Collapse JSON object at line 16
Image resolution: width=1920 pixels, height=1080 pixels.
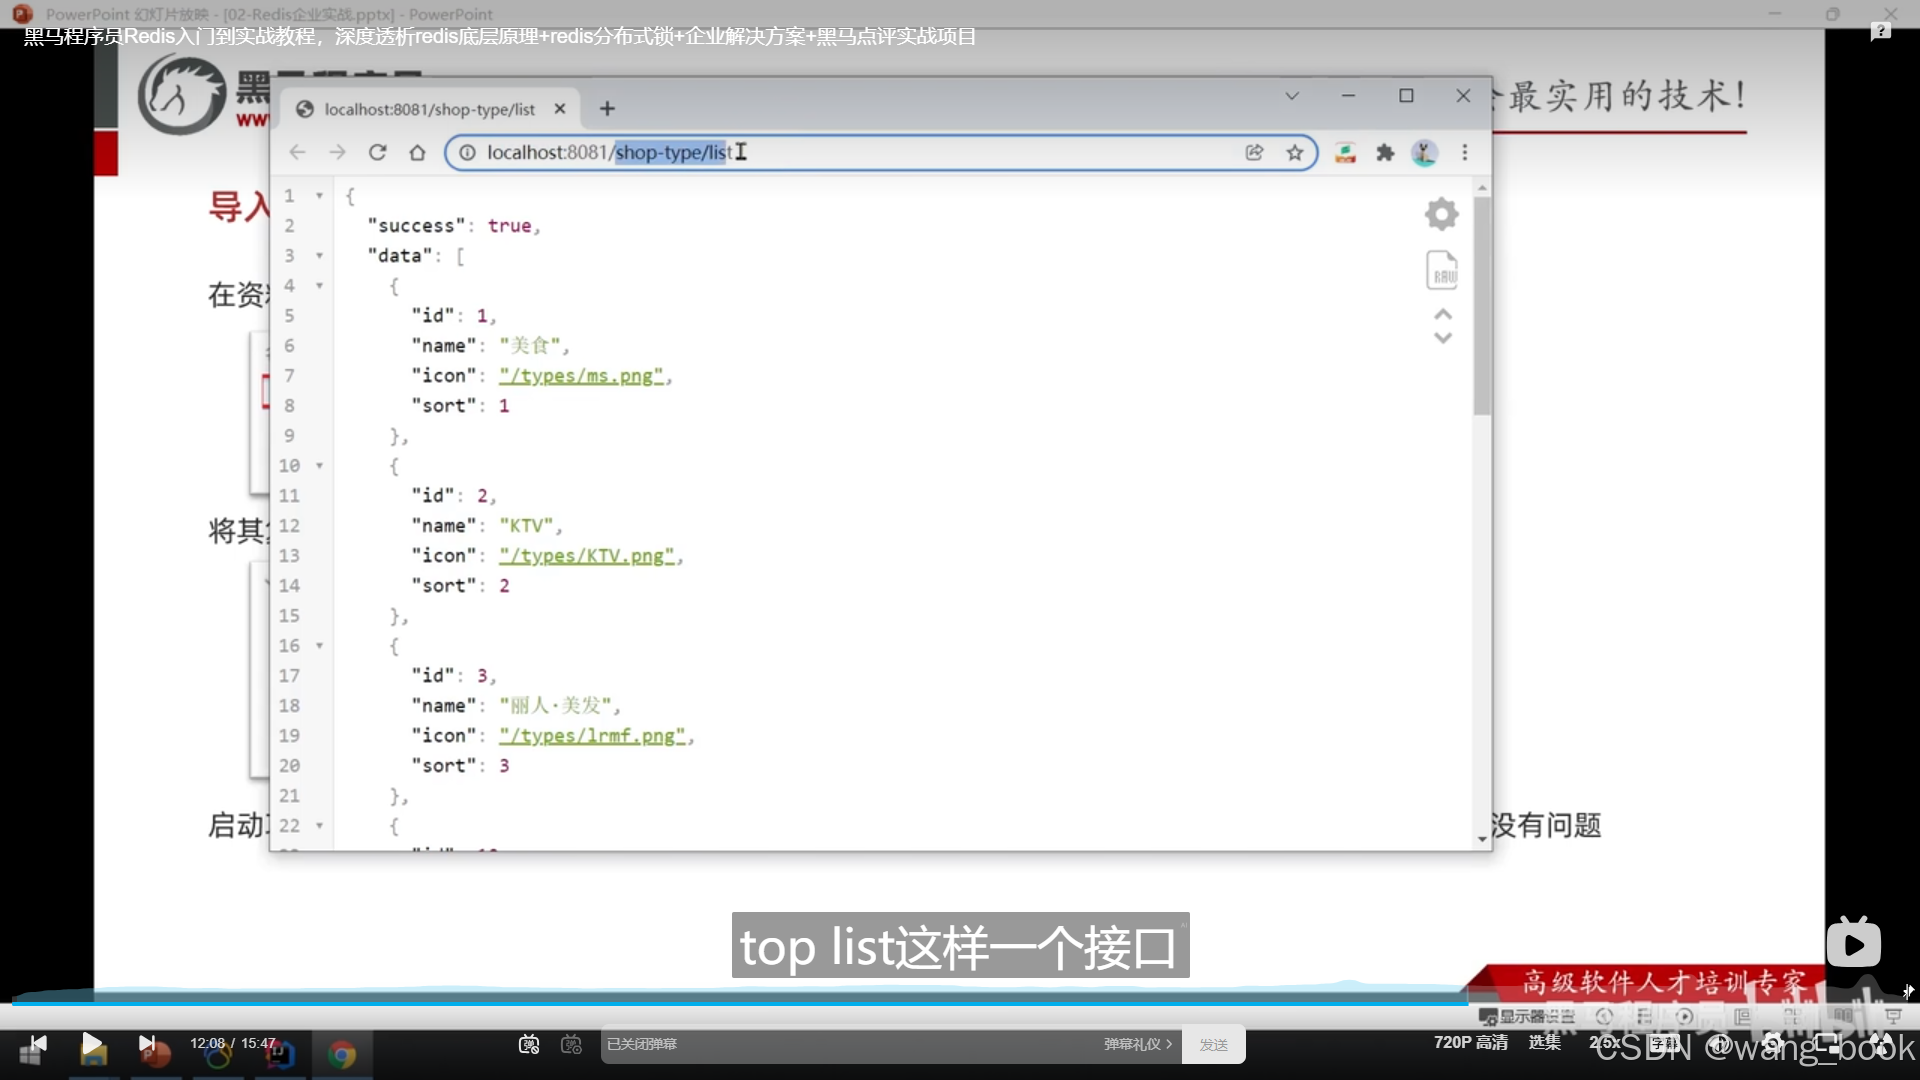(x=319, y=646)
